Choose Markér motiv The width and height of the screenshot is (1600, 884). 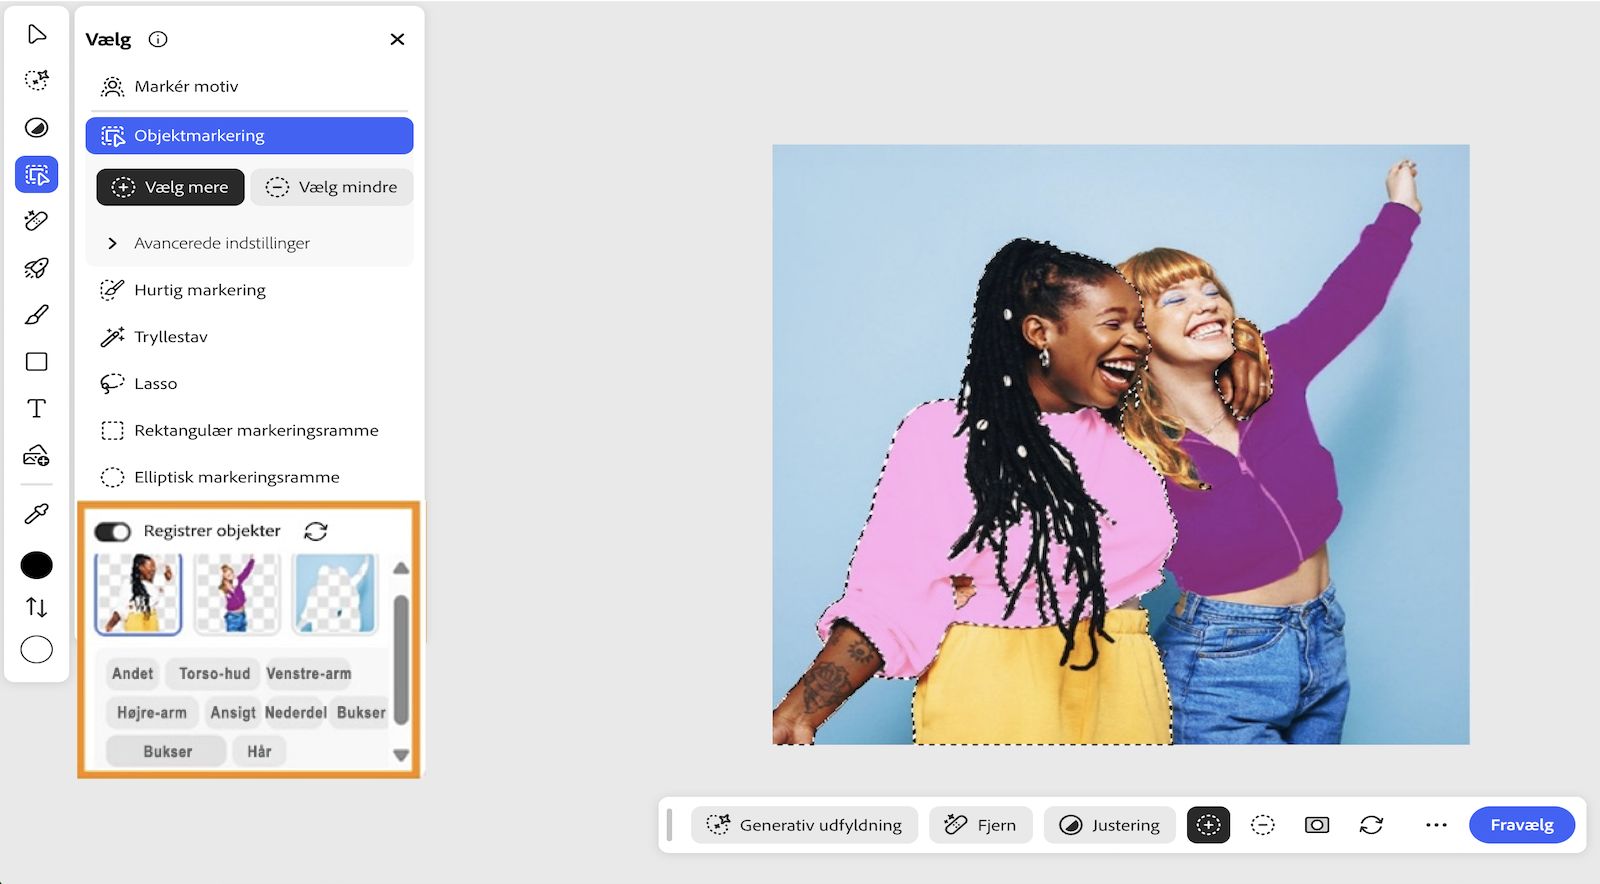[x=250, y=87]
